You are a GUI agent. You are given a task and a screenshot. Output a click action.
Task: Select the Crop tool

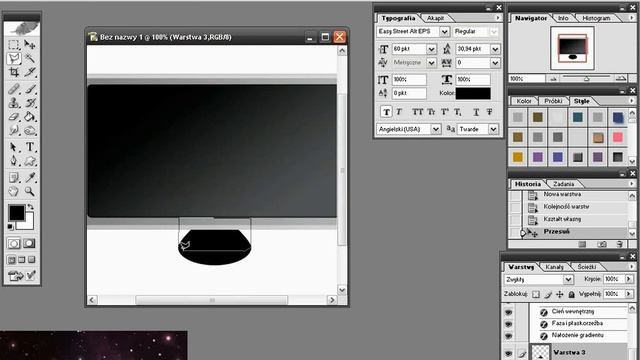[14, 72]
